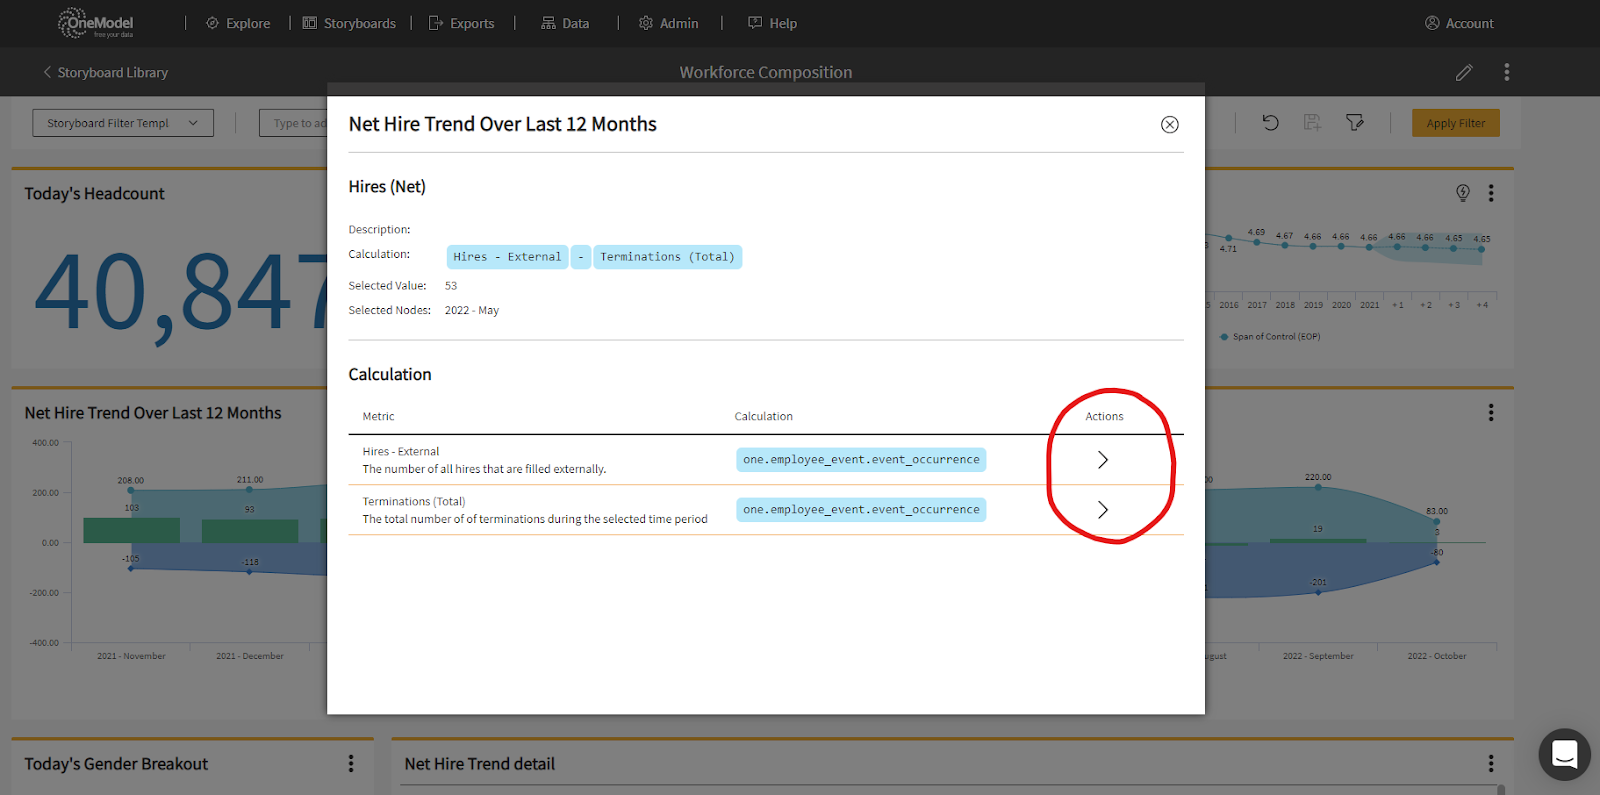Click the Terminations (Total) formula chip

(667, 257)
